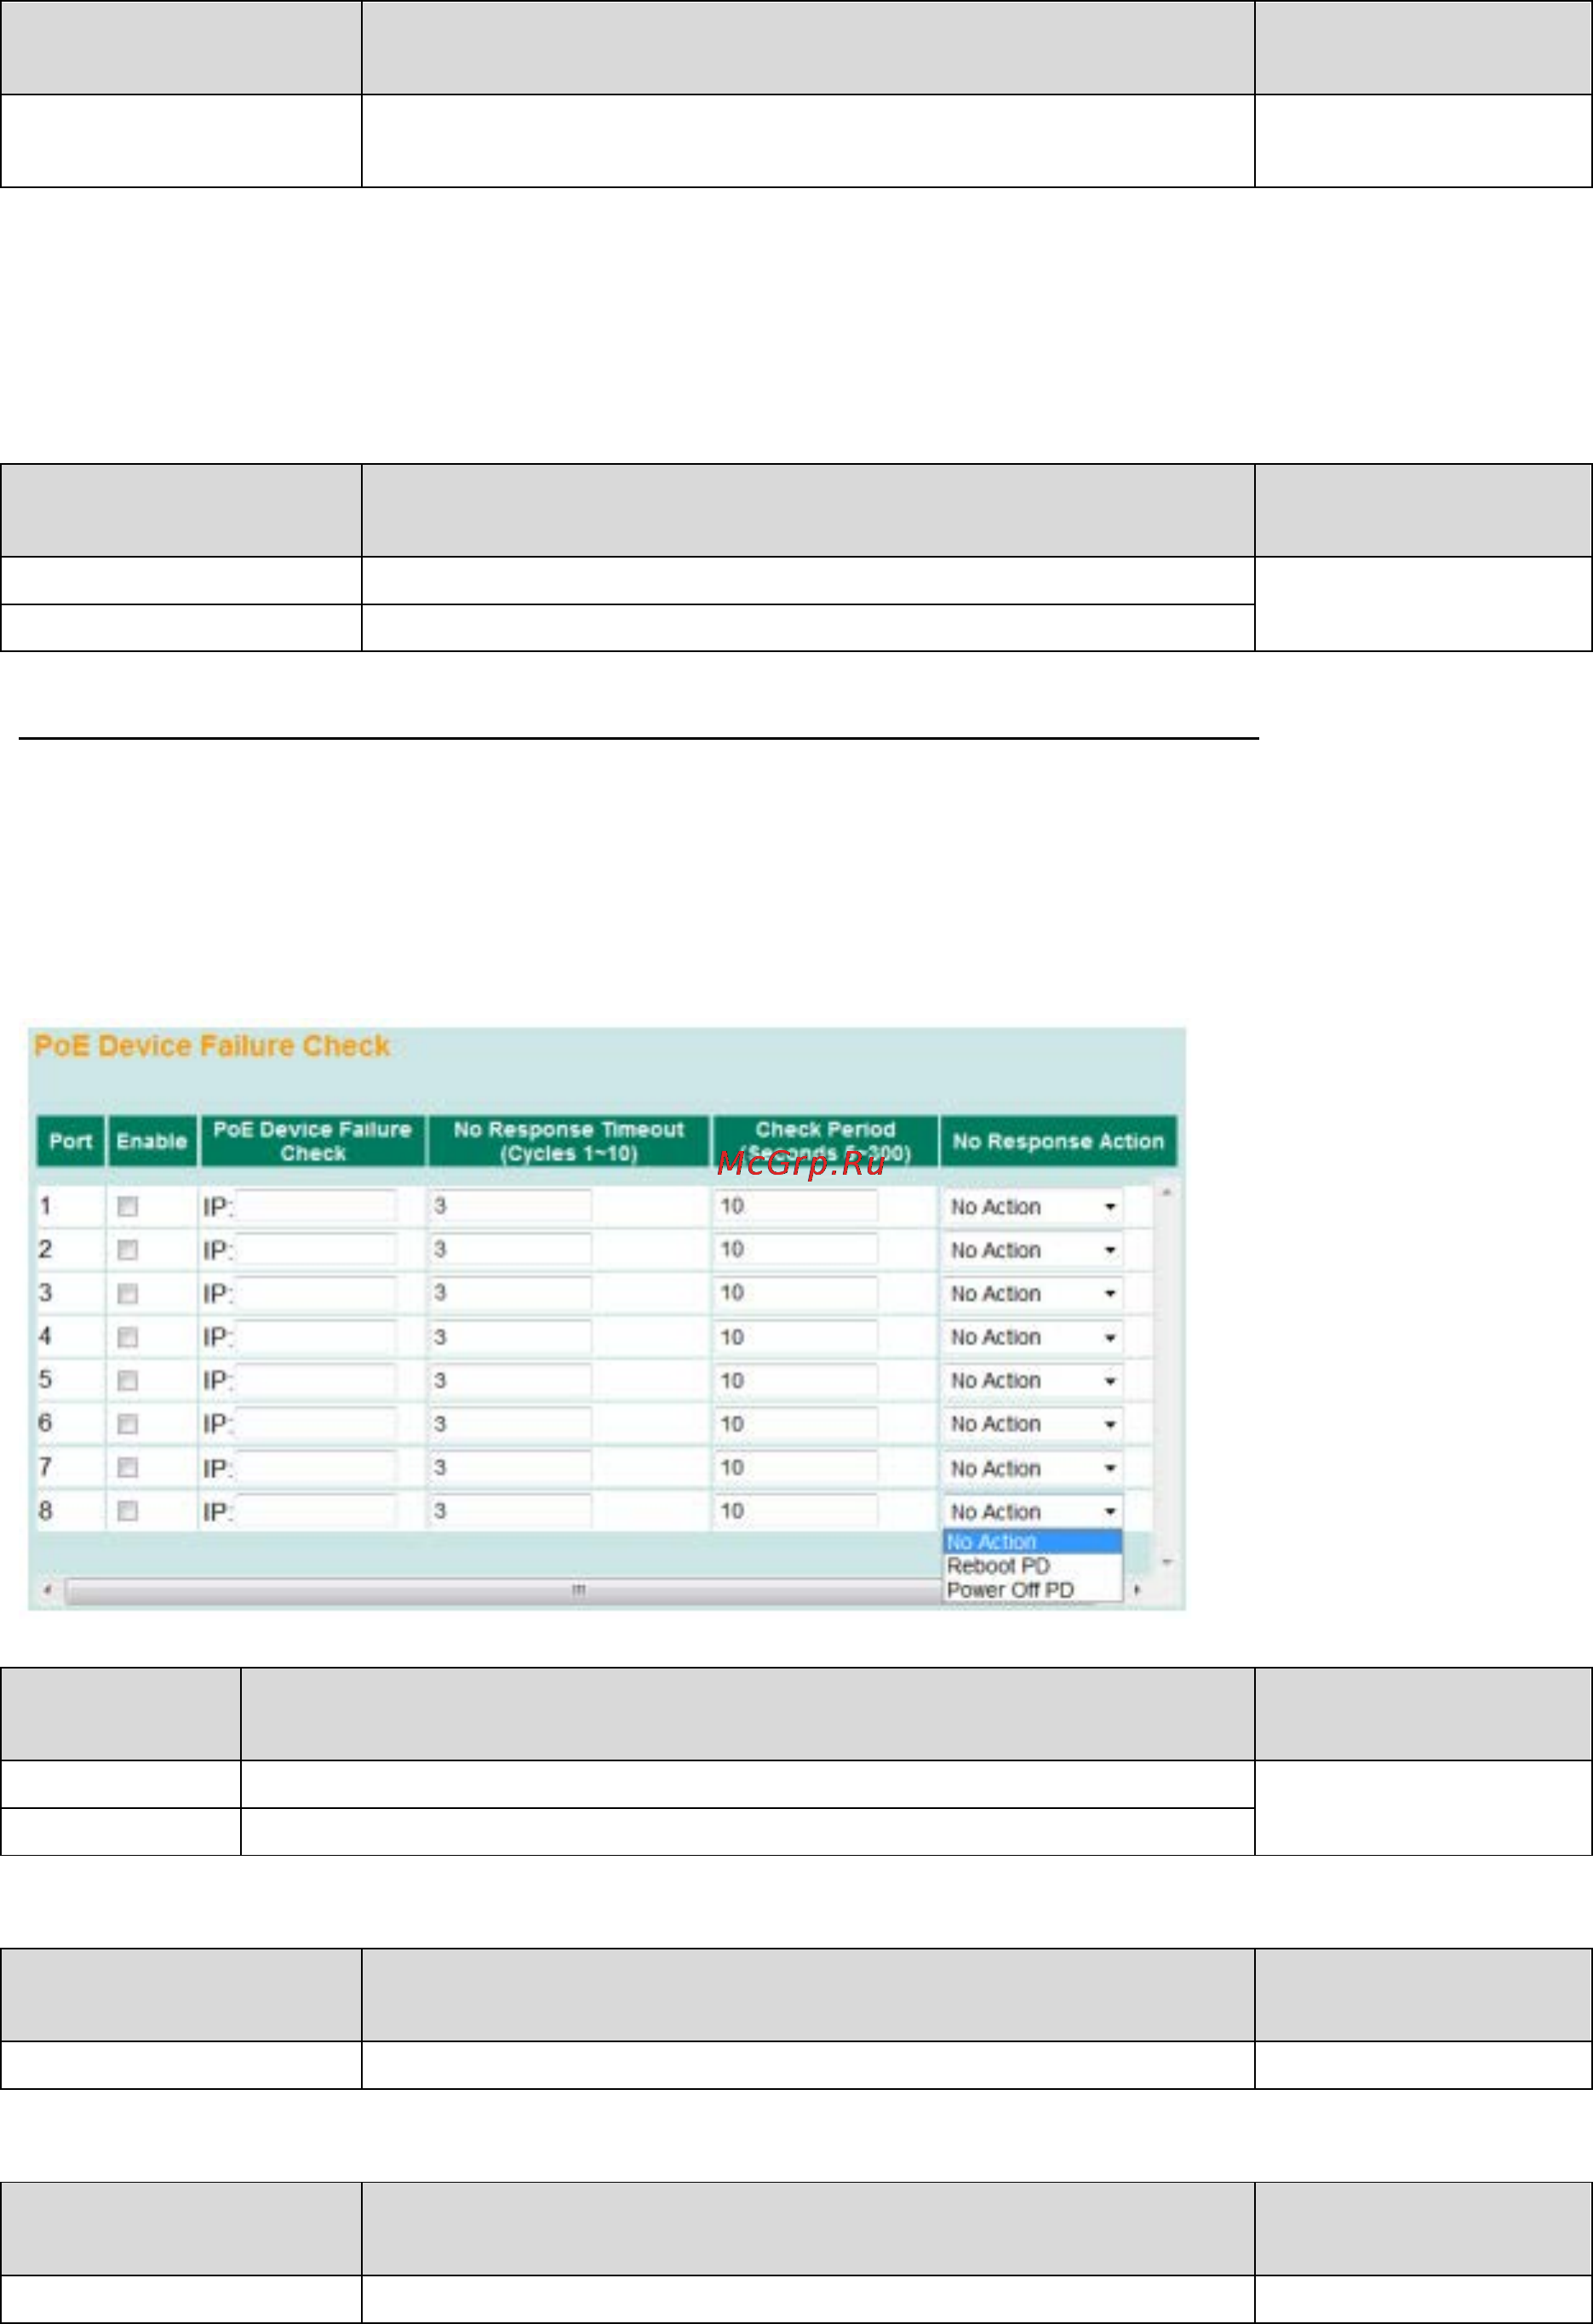Click the Check Period field for port 7
This screenshot has width=1593, height=2324.
coord(797,1468)
